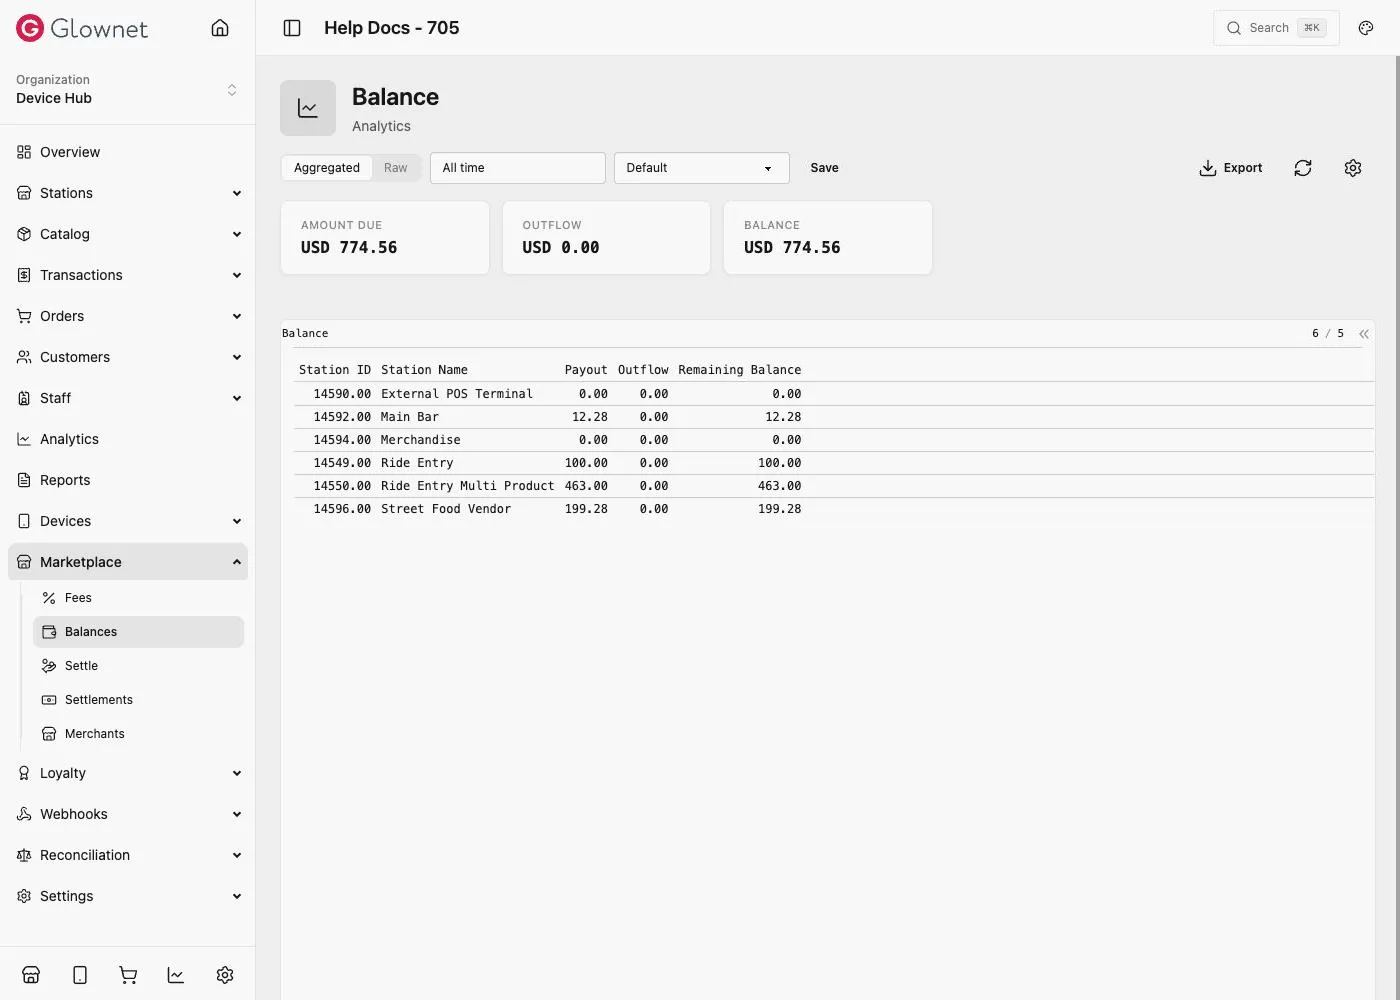1400x1000 pixels.
Task: Expand the Stations menu
Action: 128,193
